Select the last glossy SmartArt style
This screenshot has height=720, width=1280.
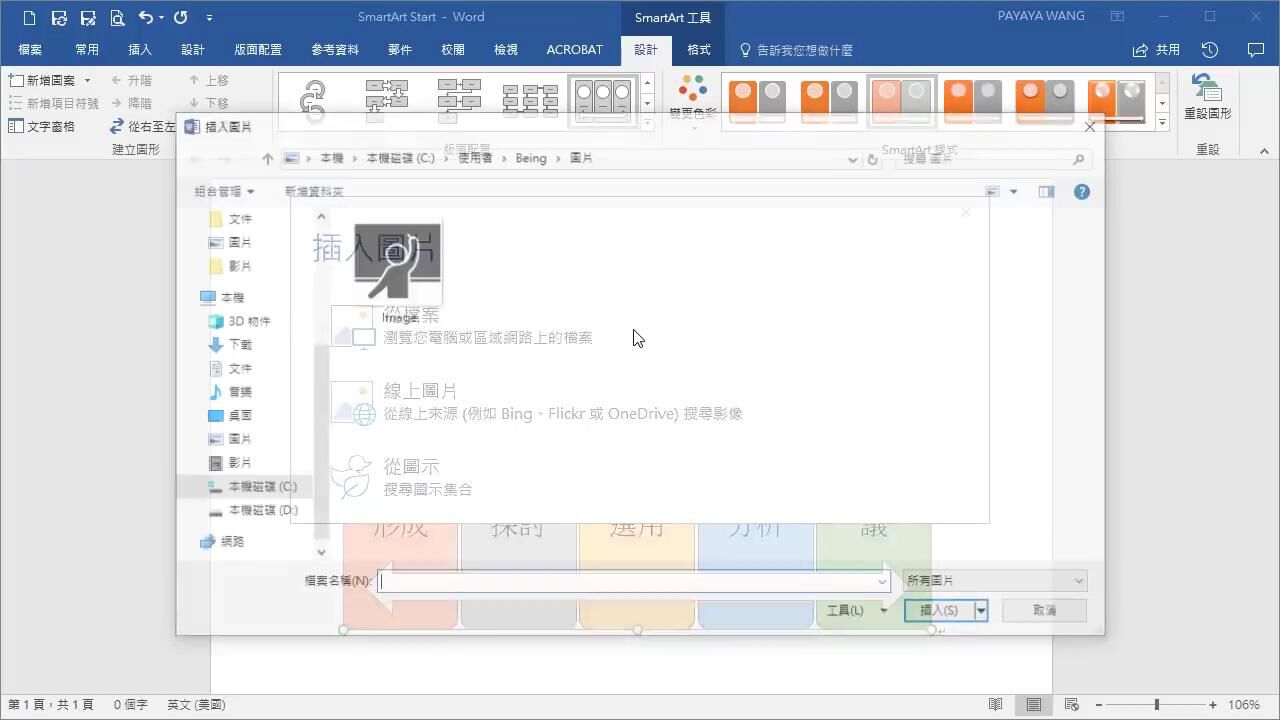tap(1118, 100)
